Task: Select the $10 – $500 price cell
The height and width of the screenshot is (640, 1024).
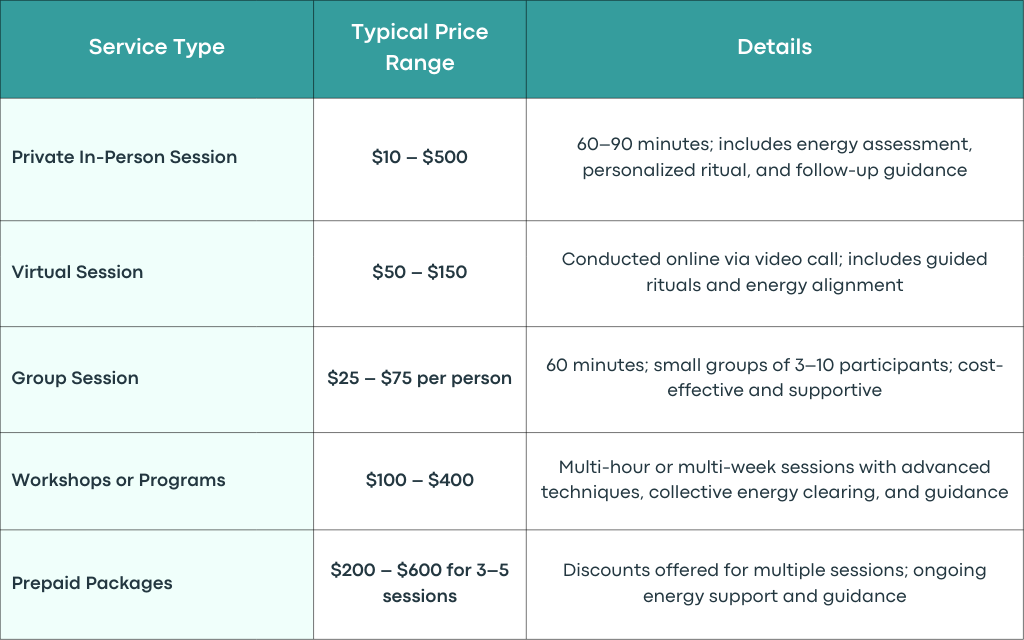Action: click(419, 157)
